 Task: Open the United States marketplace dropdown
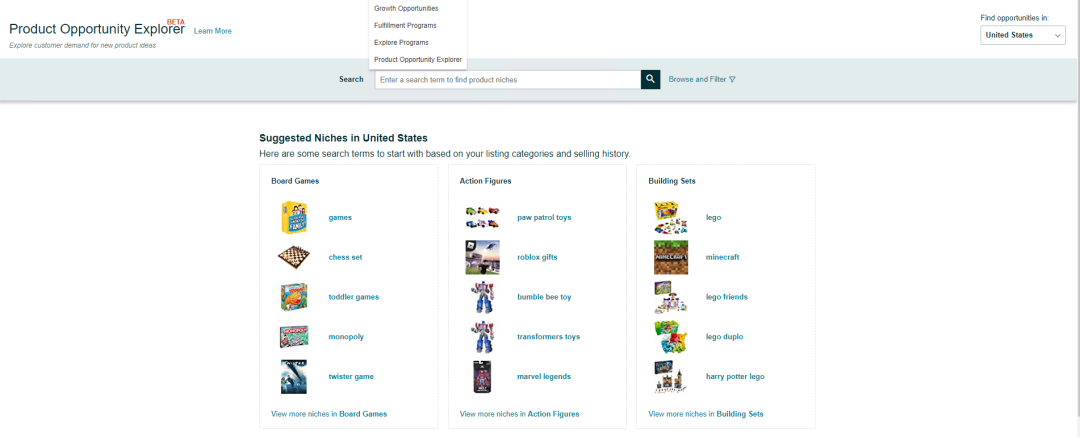click(1023, 35)
